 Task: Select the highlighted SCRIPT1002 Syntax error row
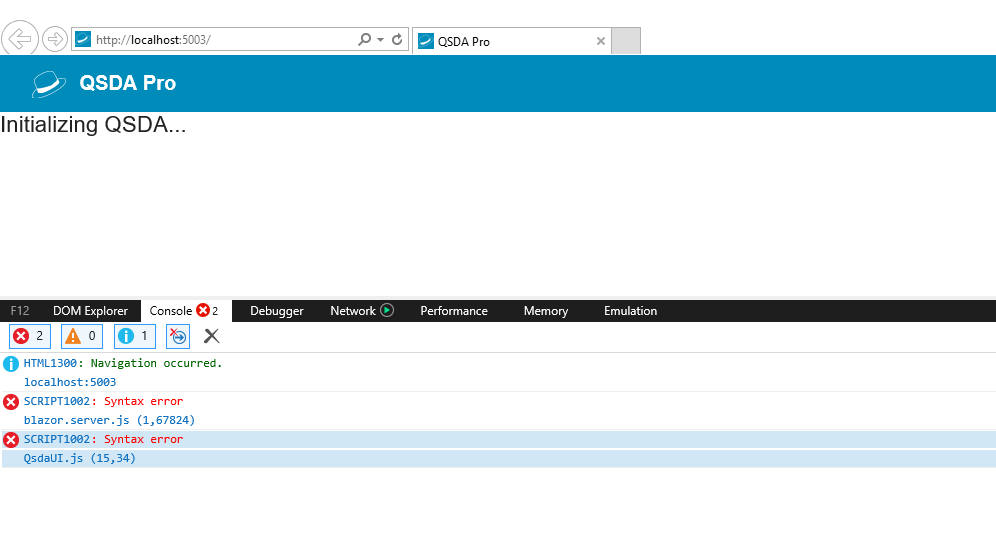pos(498,439)
